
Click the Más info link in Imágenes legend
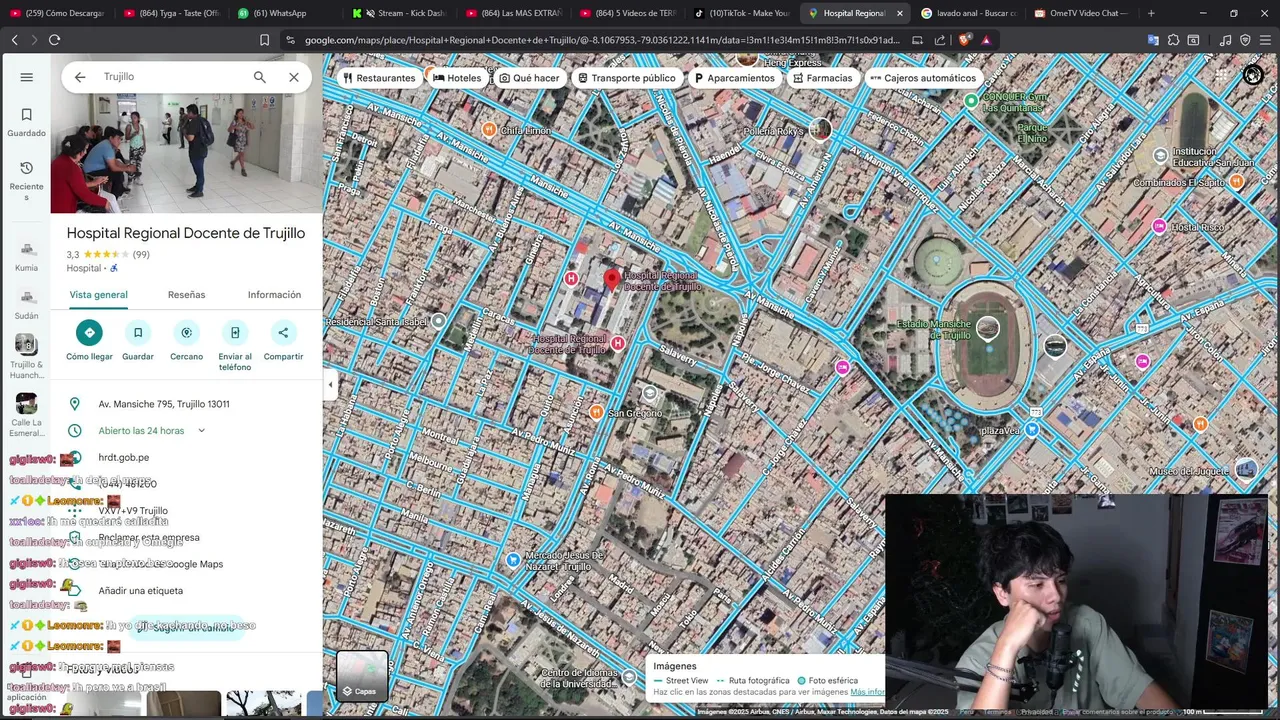coord(867,692)
